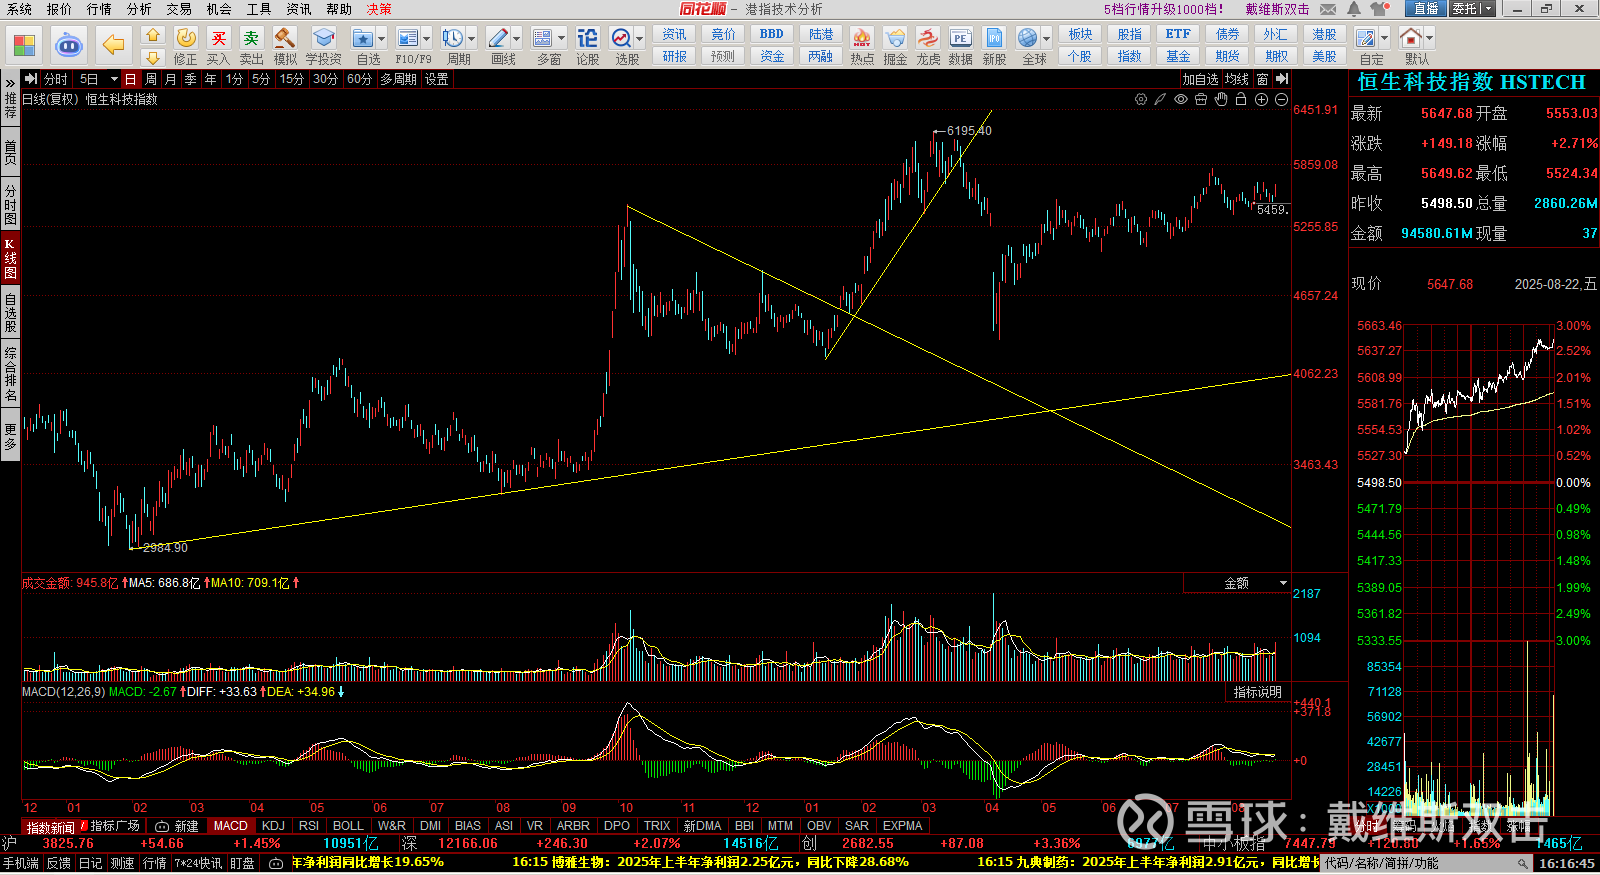Click the 直播 live broadcast button
This screenshot has height=875, width=1600.
point(1425,9)
